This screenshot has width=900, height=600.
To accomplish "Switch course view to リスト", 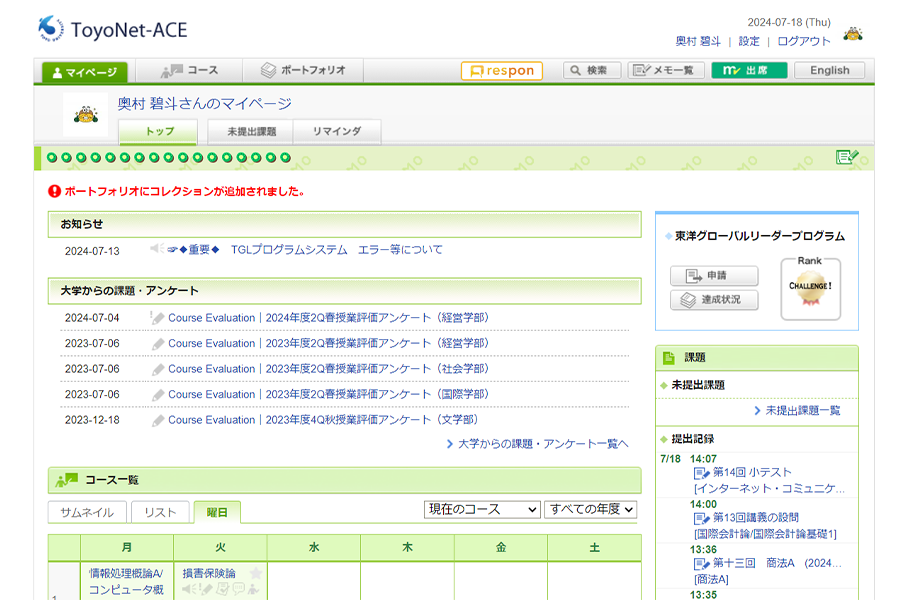I will click(x=160, y=512).
